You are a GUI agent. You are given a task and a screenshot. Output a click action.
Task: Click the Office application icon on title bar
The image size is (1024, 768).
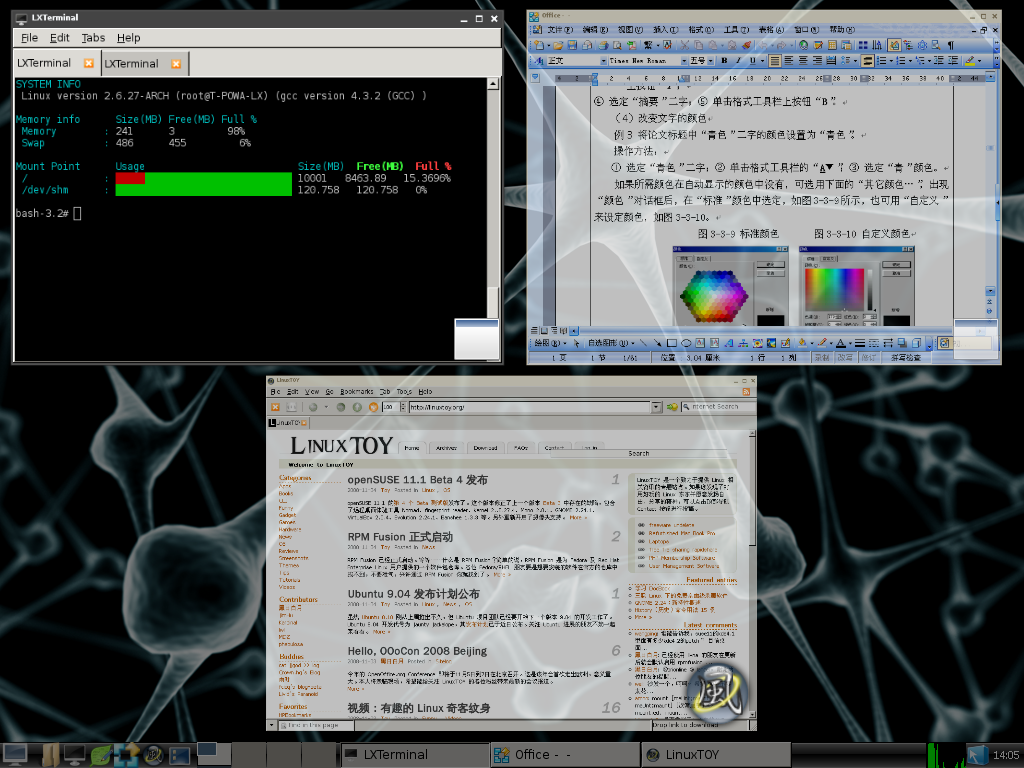pos(534,16)
